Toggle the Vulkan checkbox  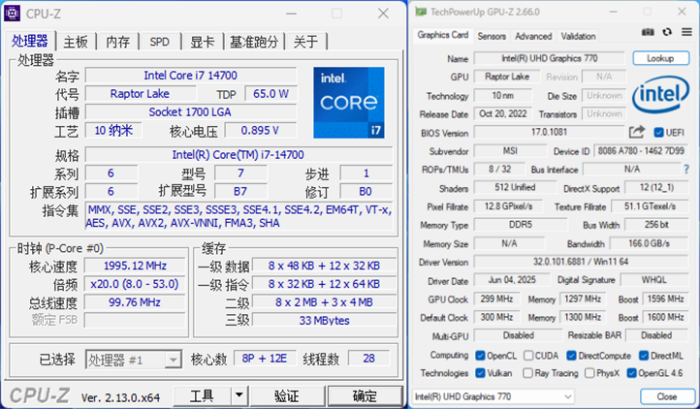pos(480,373)
